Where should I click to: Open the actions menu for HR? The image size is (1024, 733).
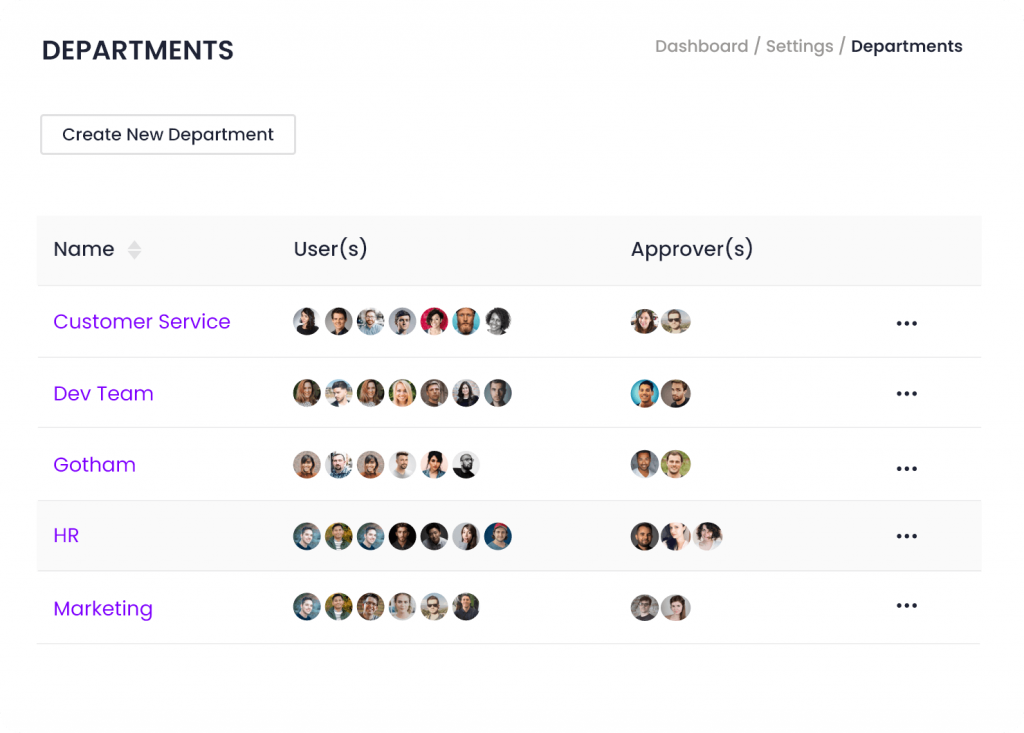click(x=906, y=536)
